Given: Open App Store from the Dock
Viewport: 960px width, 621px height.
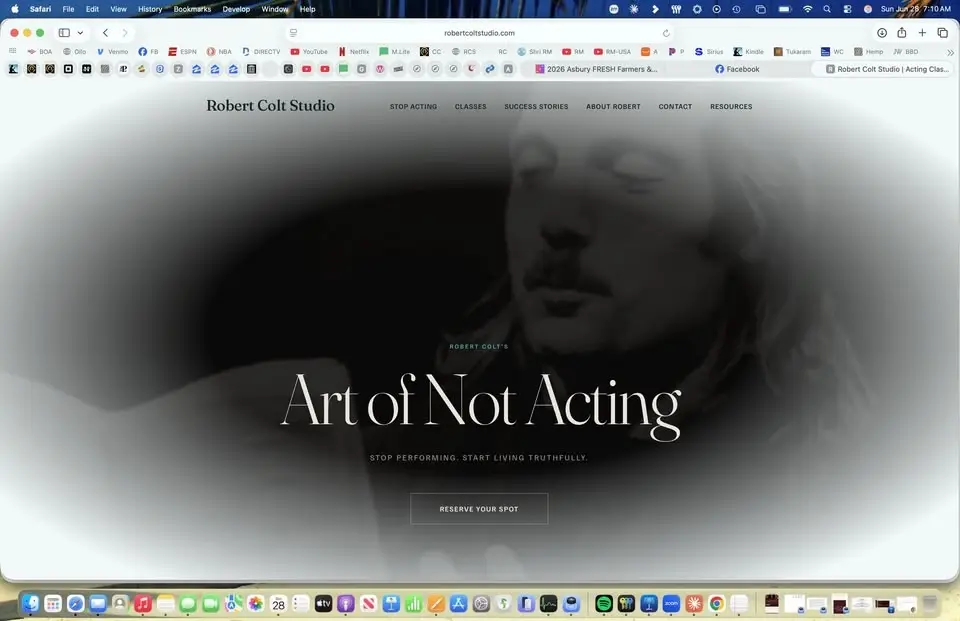Looking at the screenshot, I should tap(459, 604).
